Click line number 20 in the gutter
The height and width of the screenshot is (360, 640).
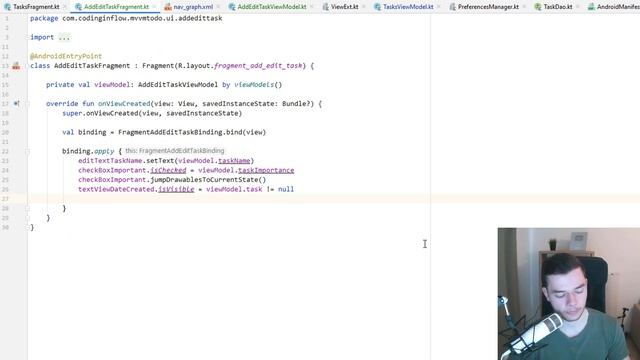click(5, 132)
